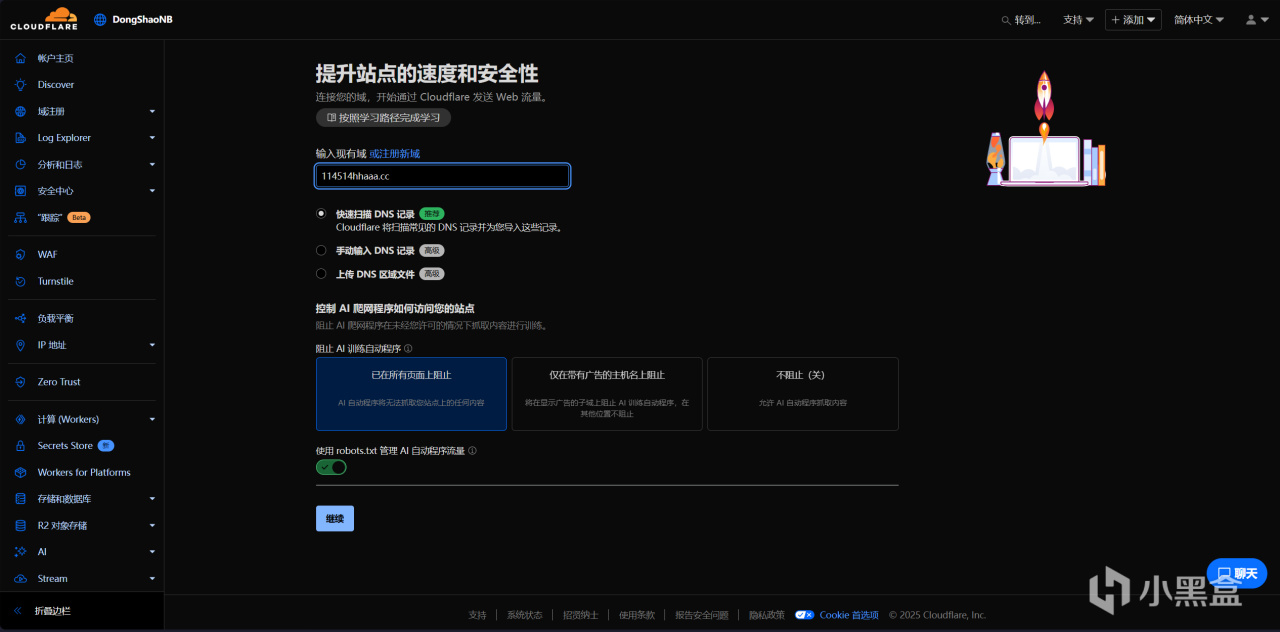This screenshot has width=1280, height=632.
Task: Select 快速扫描 DNS 记录 radio button
Action: coord(321,213)
